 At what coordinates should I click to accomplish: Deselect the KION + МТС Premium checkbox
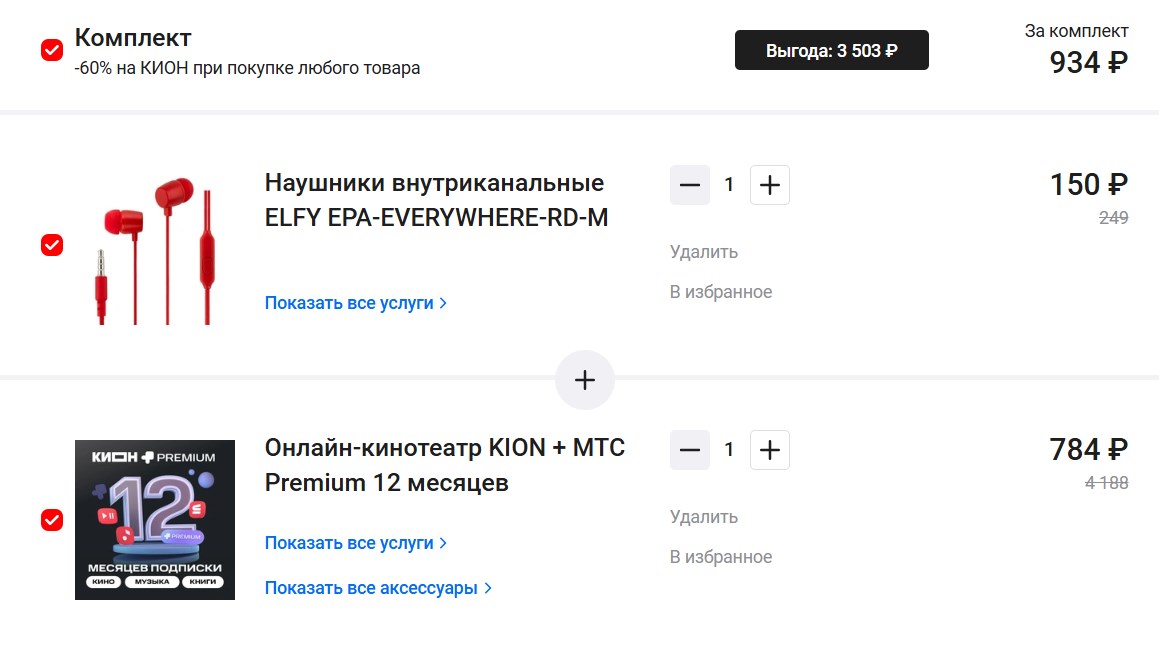pyautogui.click(x=52, y=520)
